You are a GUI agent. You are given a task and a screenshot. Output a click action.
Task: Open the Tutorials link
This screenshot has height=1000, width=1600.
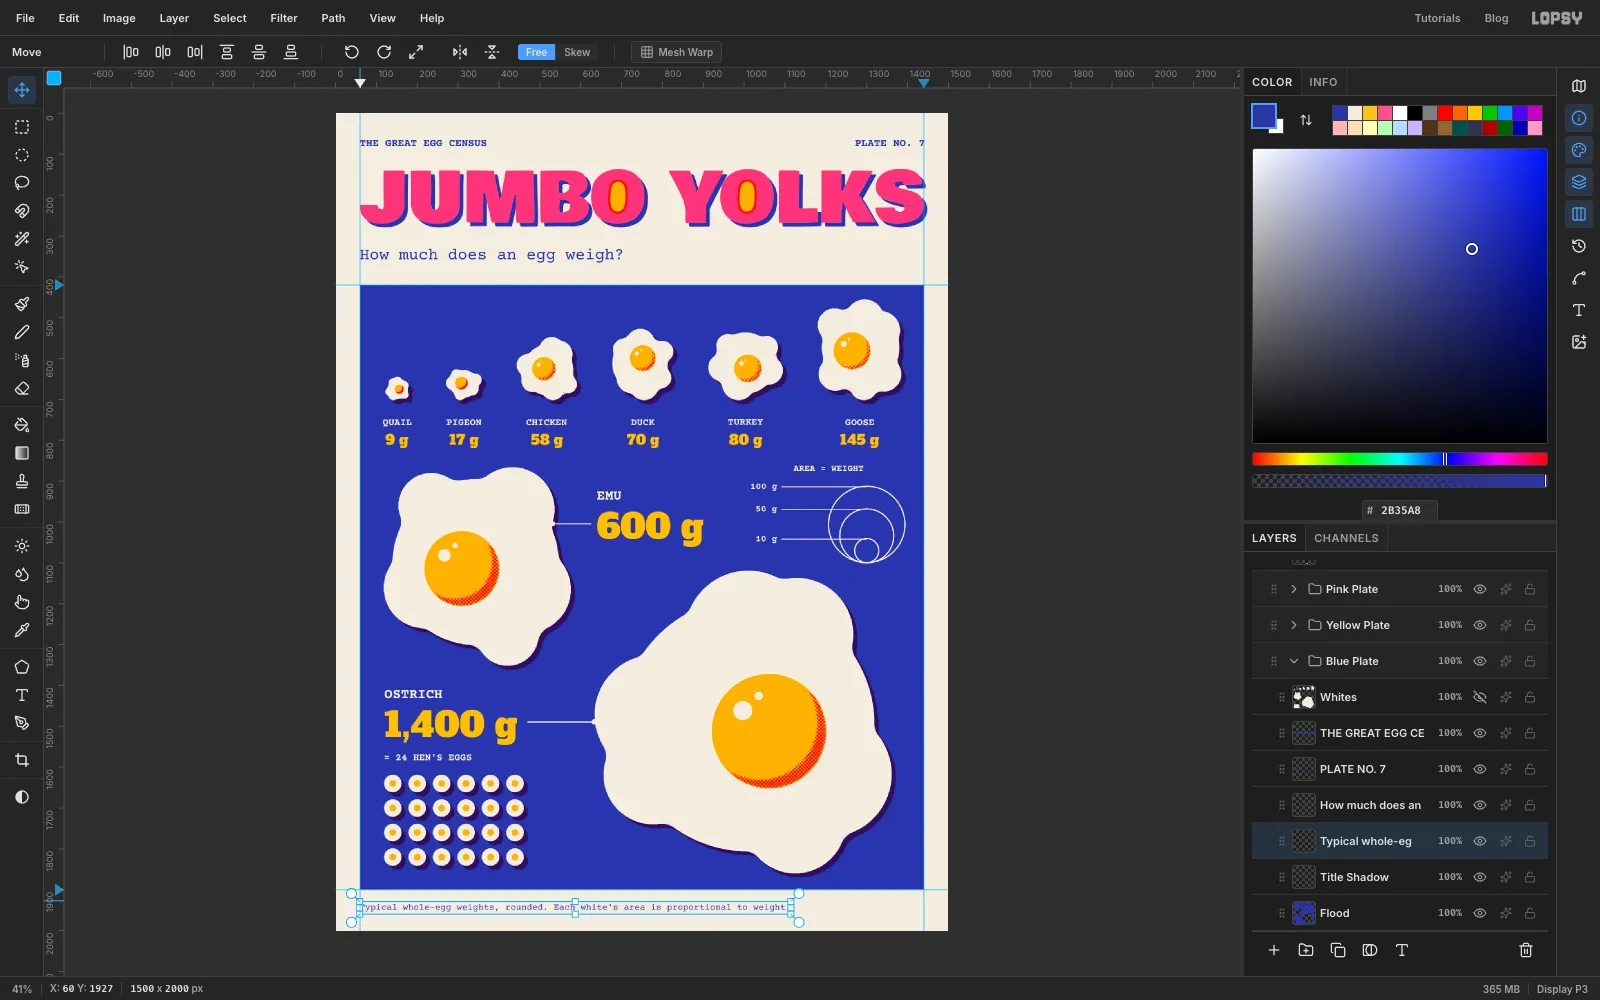1437,18
